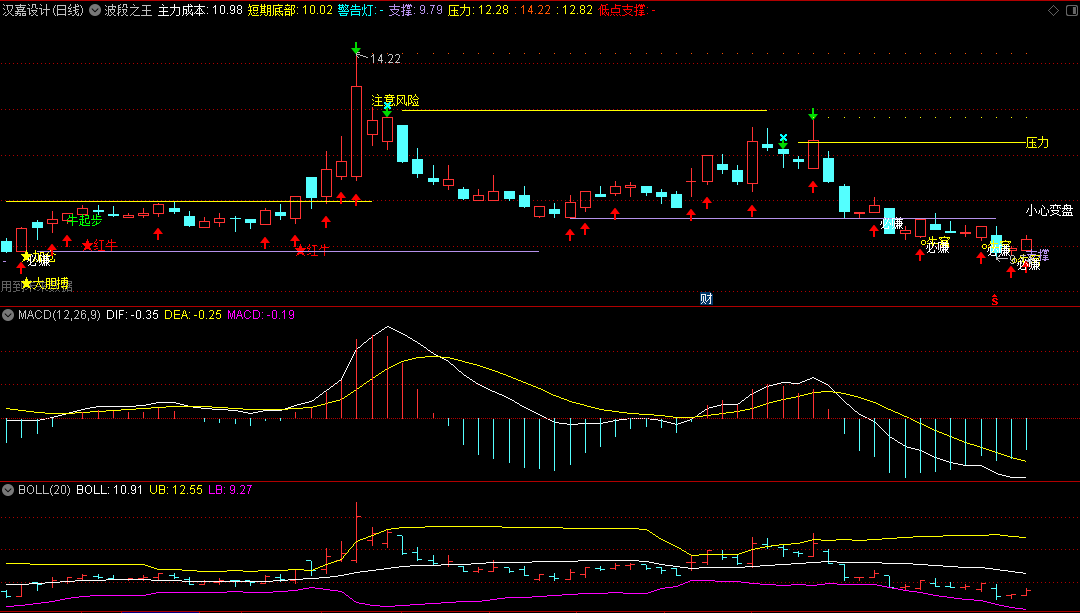Click the yellow star beside 大胆搏
This screenshot has width=1080, height=613.
tap(26, 283)
